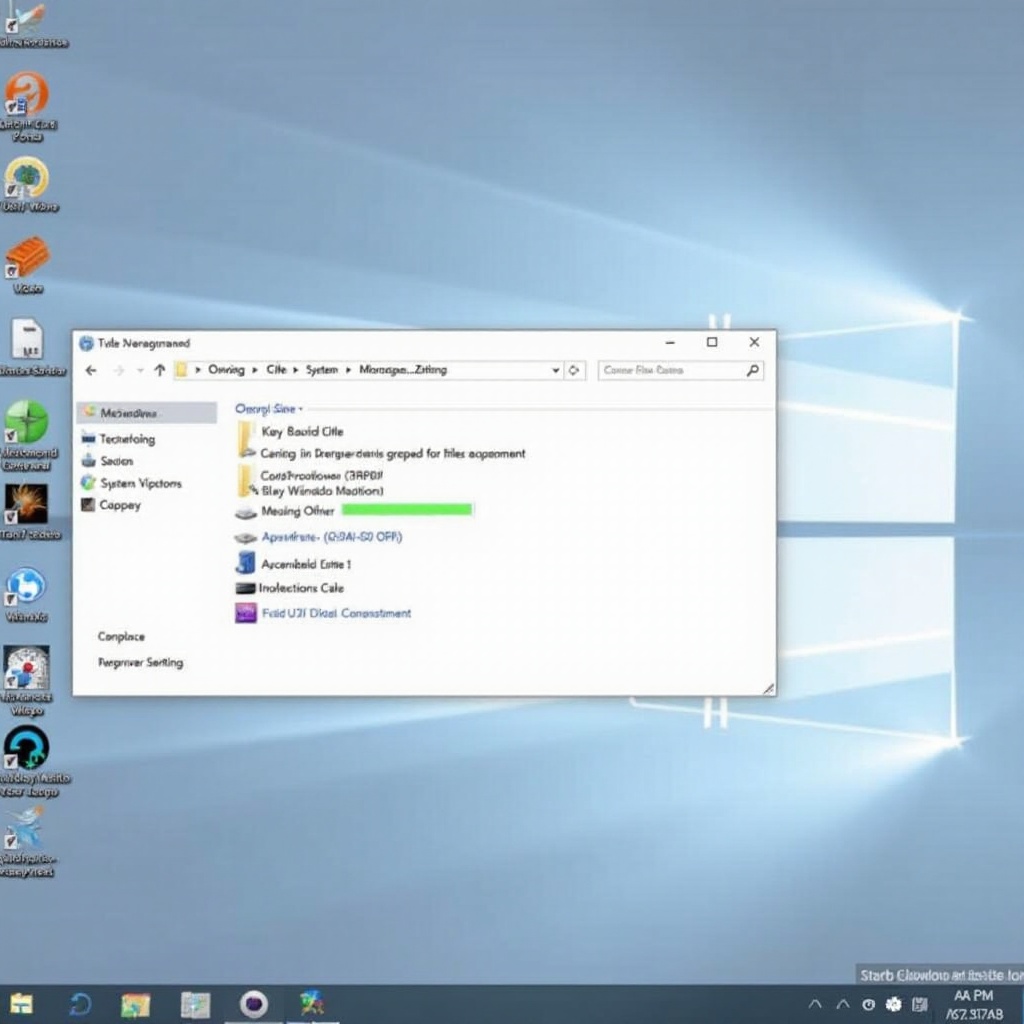1024x1024 pixels.
Task: Click the blue circular arrow taskbar icon
Action: pyautogui.click(x=81, y=1004)
